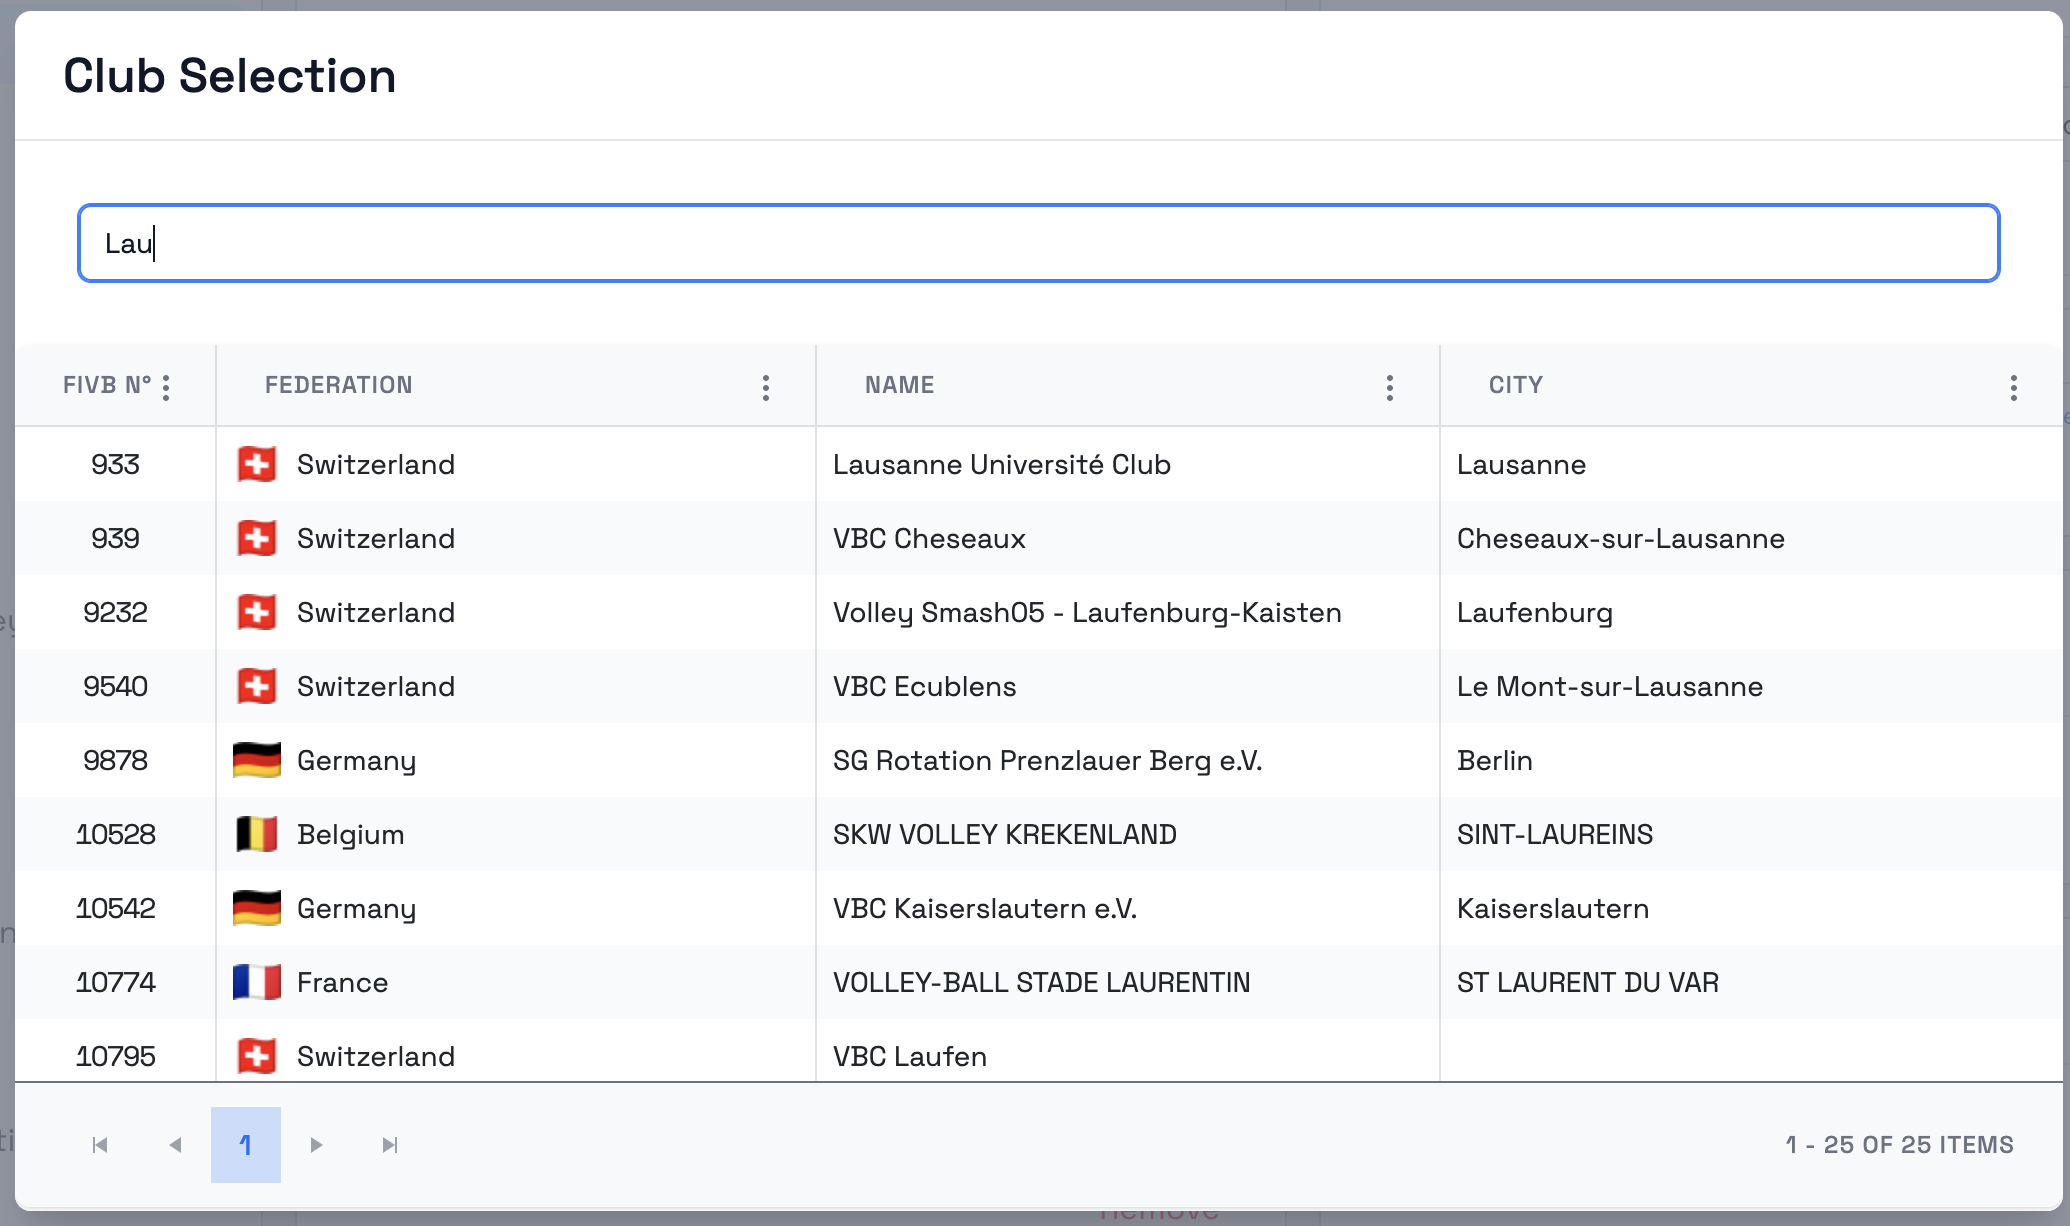Select page 1 in pager
This screenshot has height=1226, width=2070.
pos(246,1145)
